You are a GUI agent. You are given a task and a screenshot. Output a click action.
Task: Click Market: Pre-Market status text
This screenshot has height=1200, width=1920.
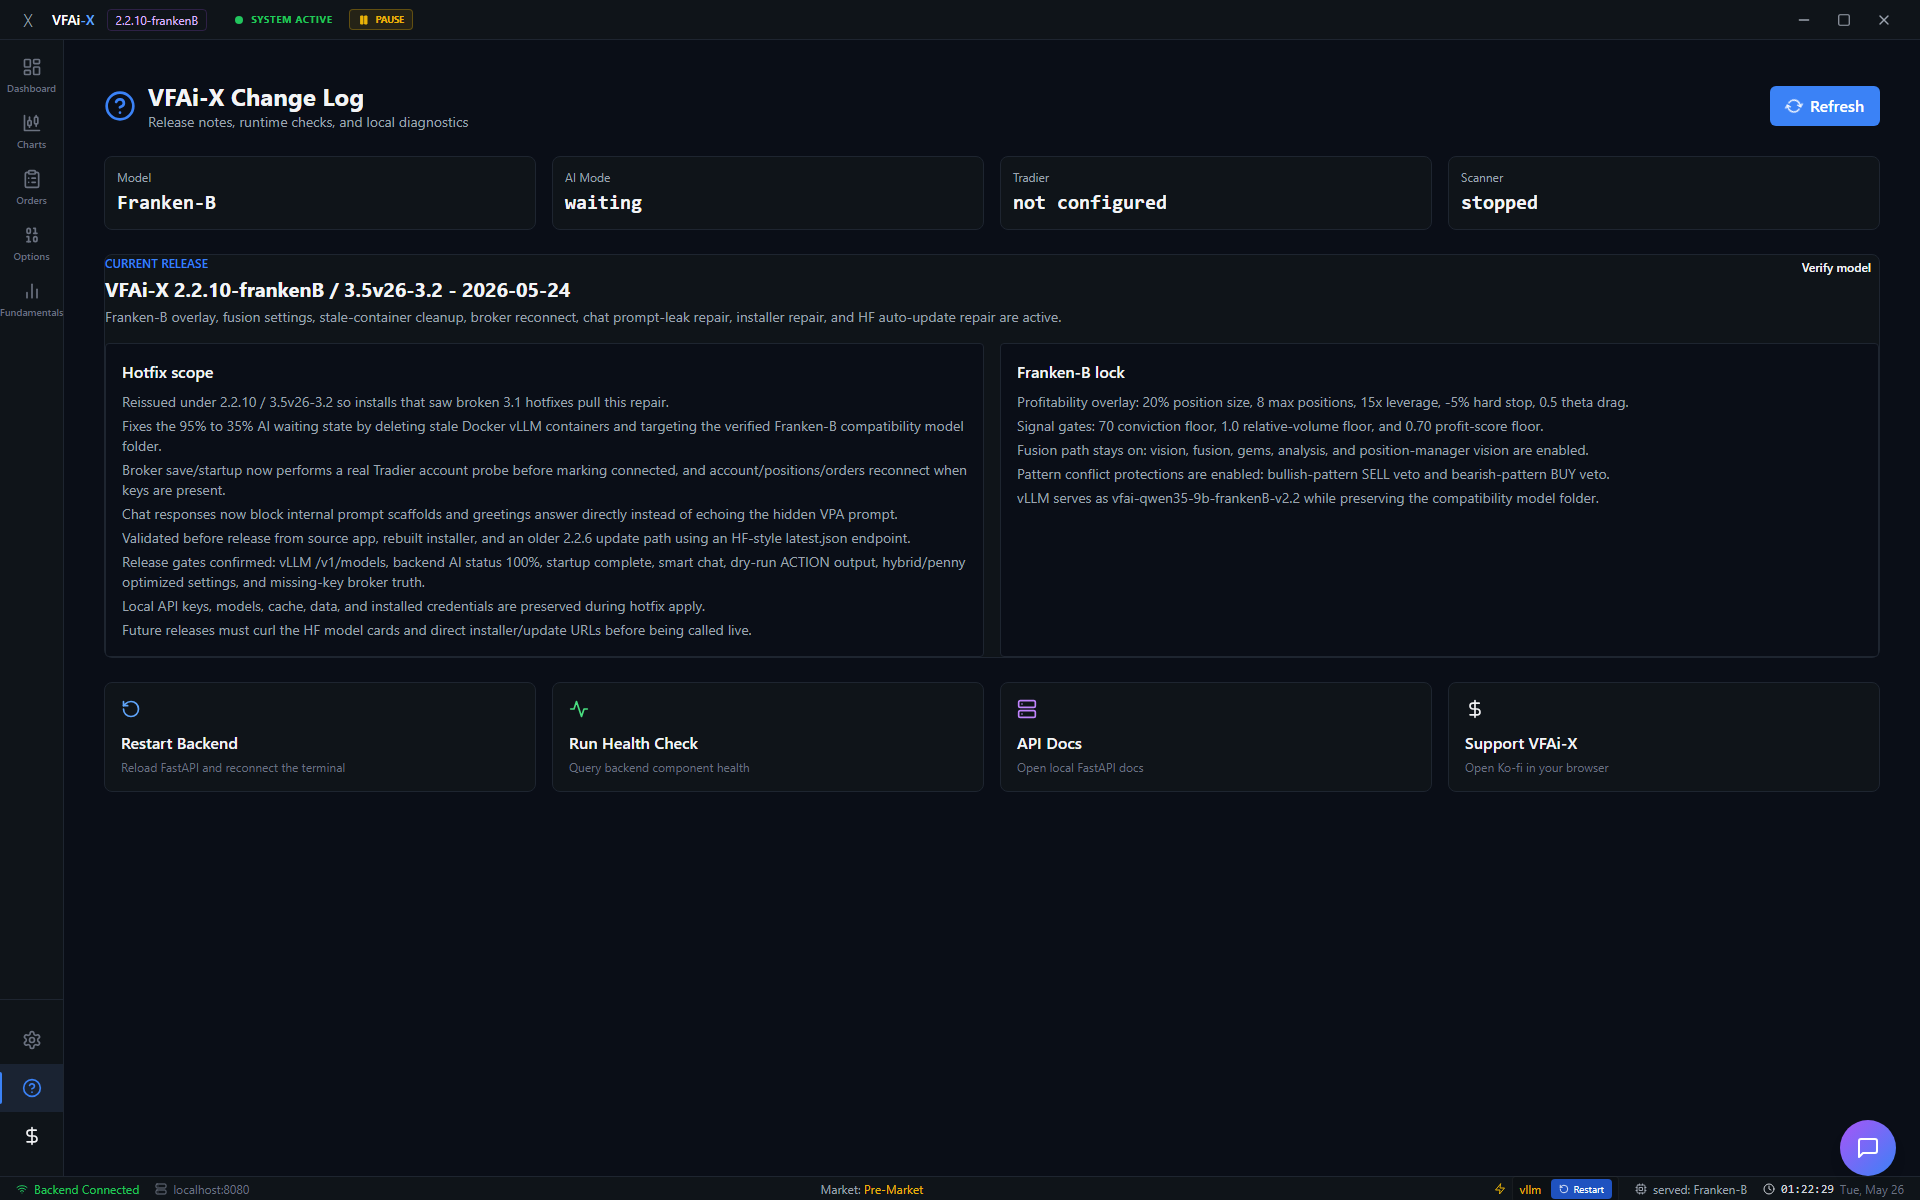point(872,1189)
